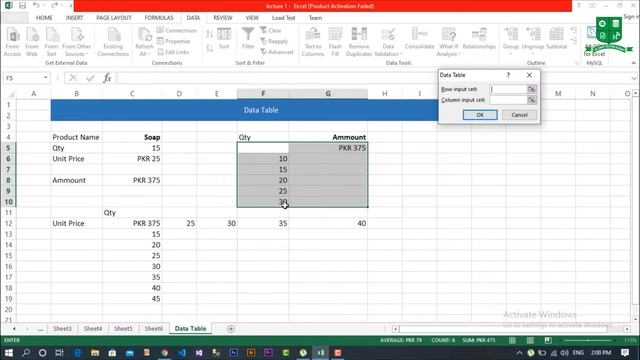Open Load Test tab
Image resolution: width=640 pixels, height=360 pixels.
[x=283, y=18]
